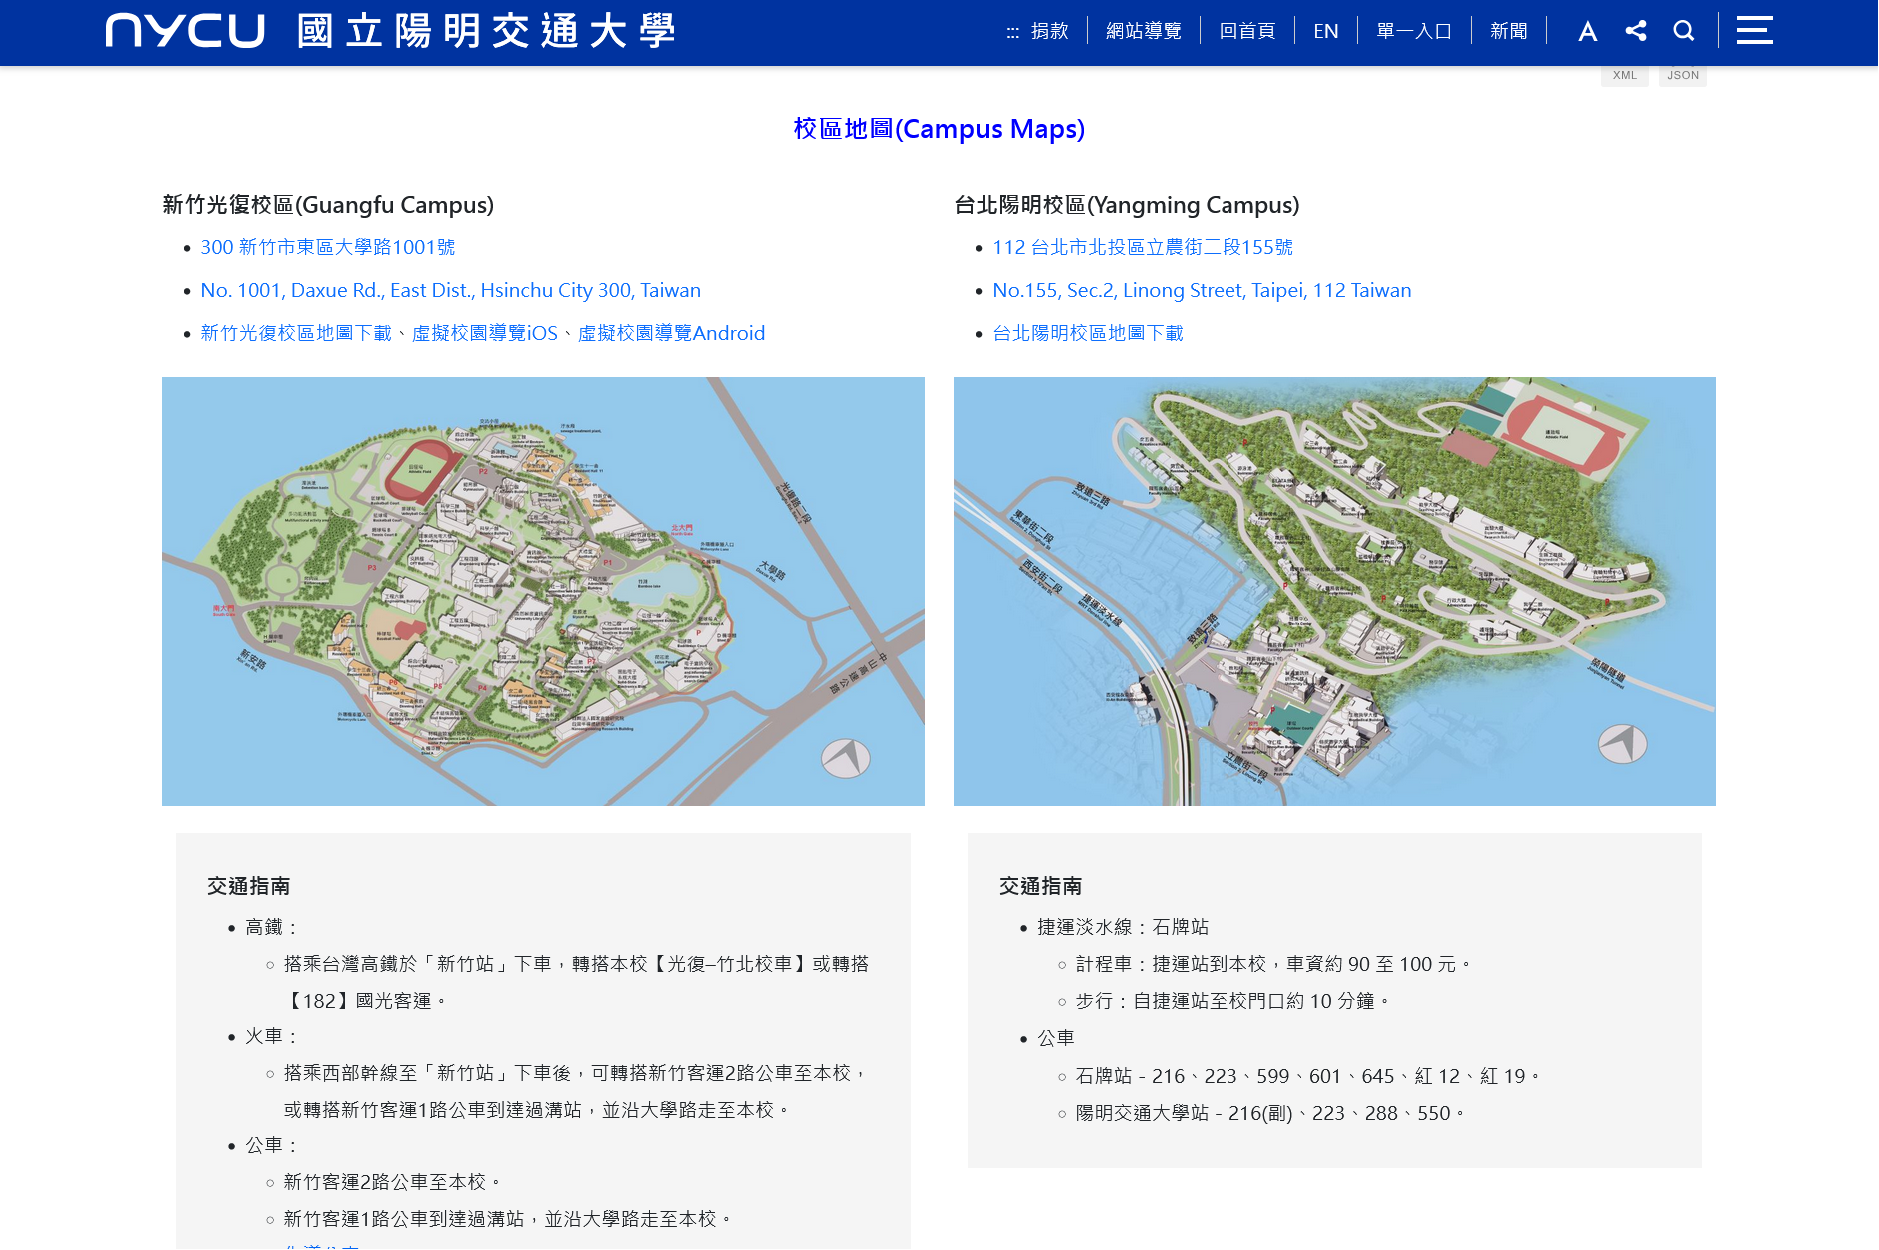Open the font size 'A' icon

click(1587, 31)
